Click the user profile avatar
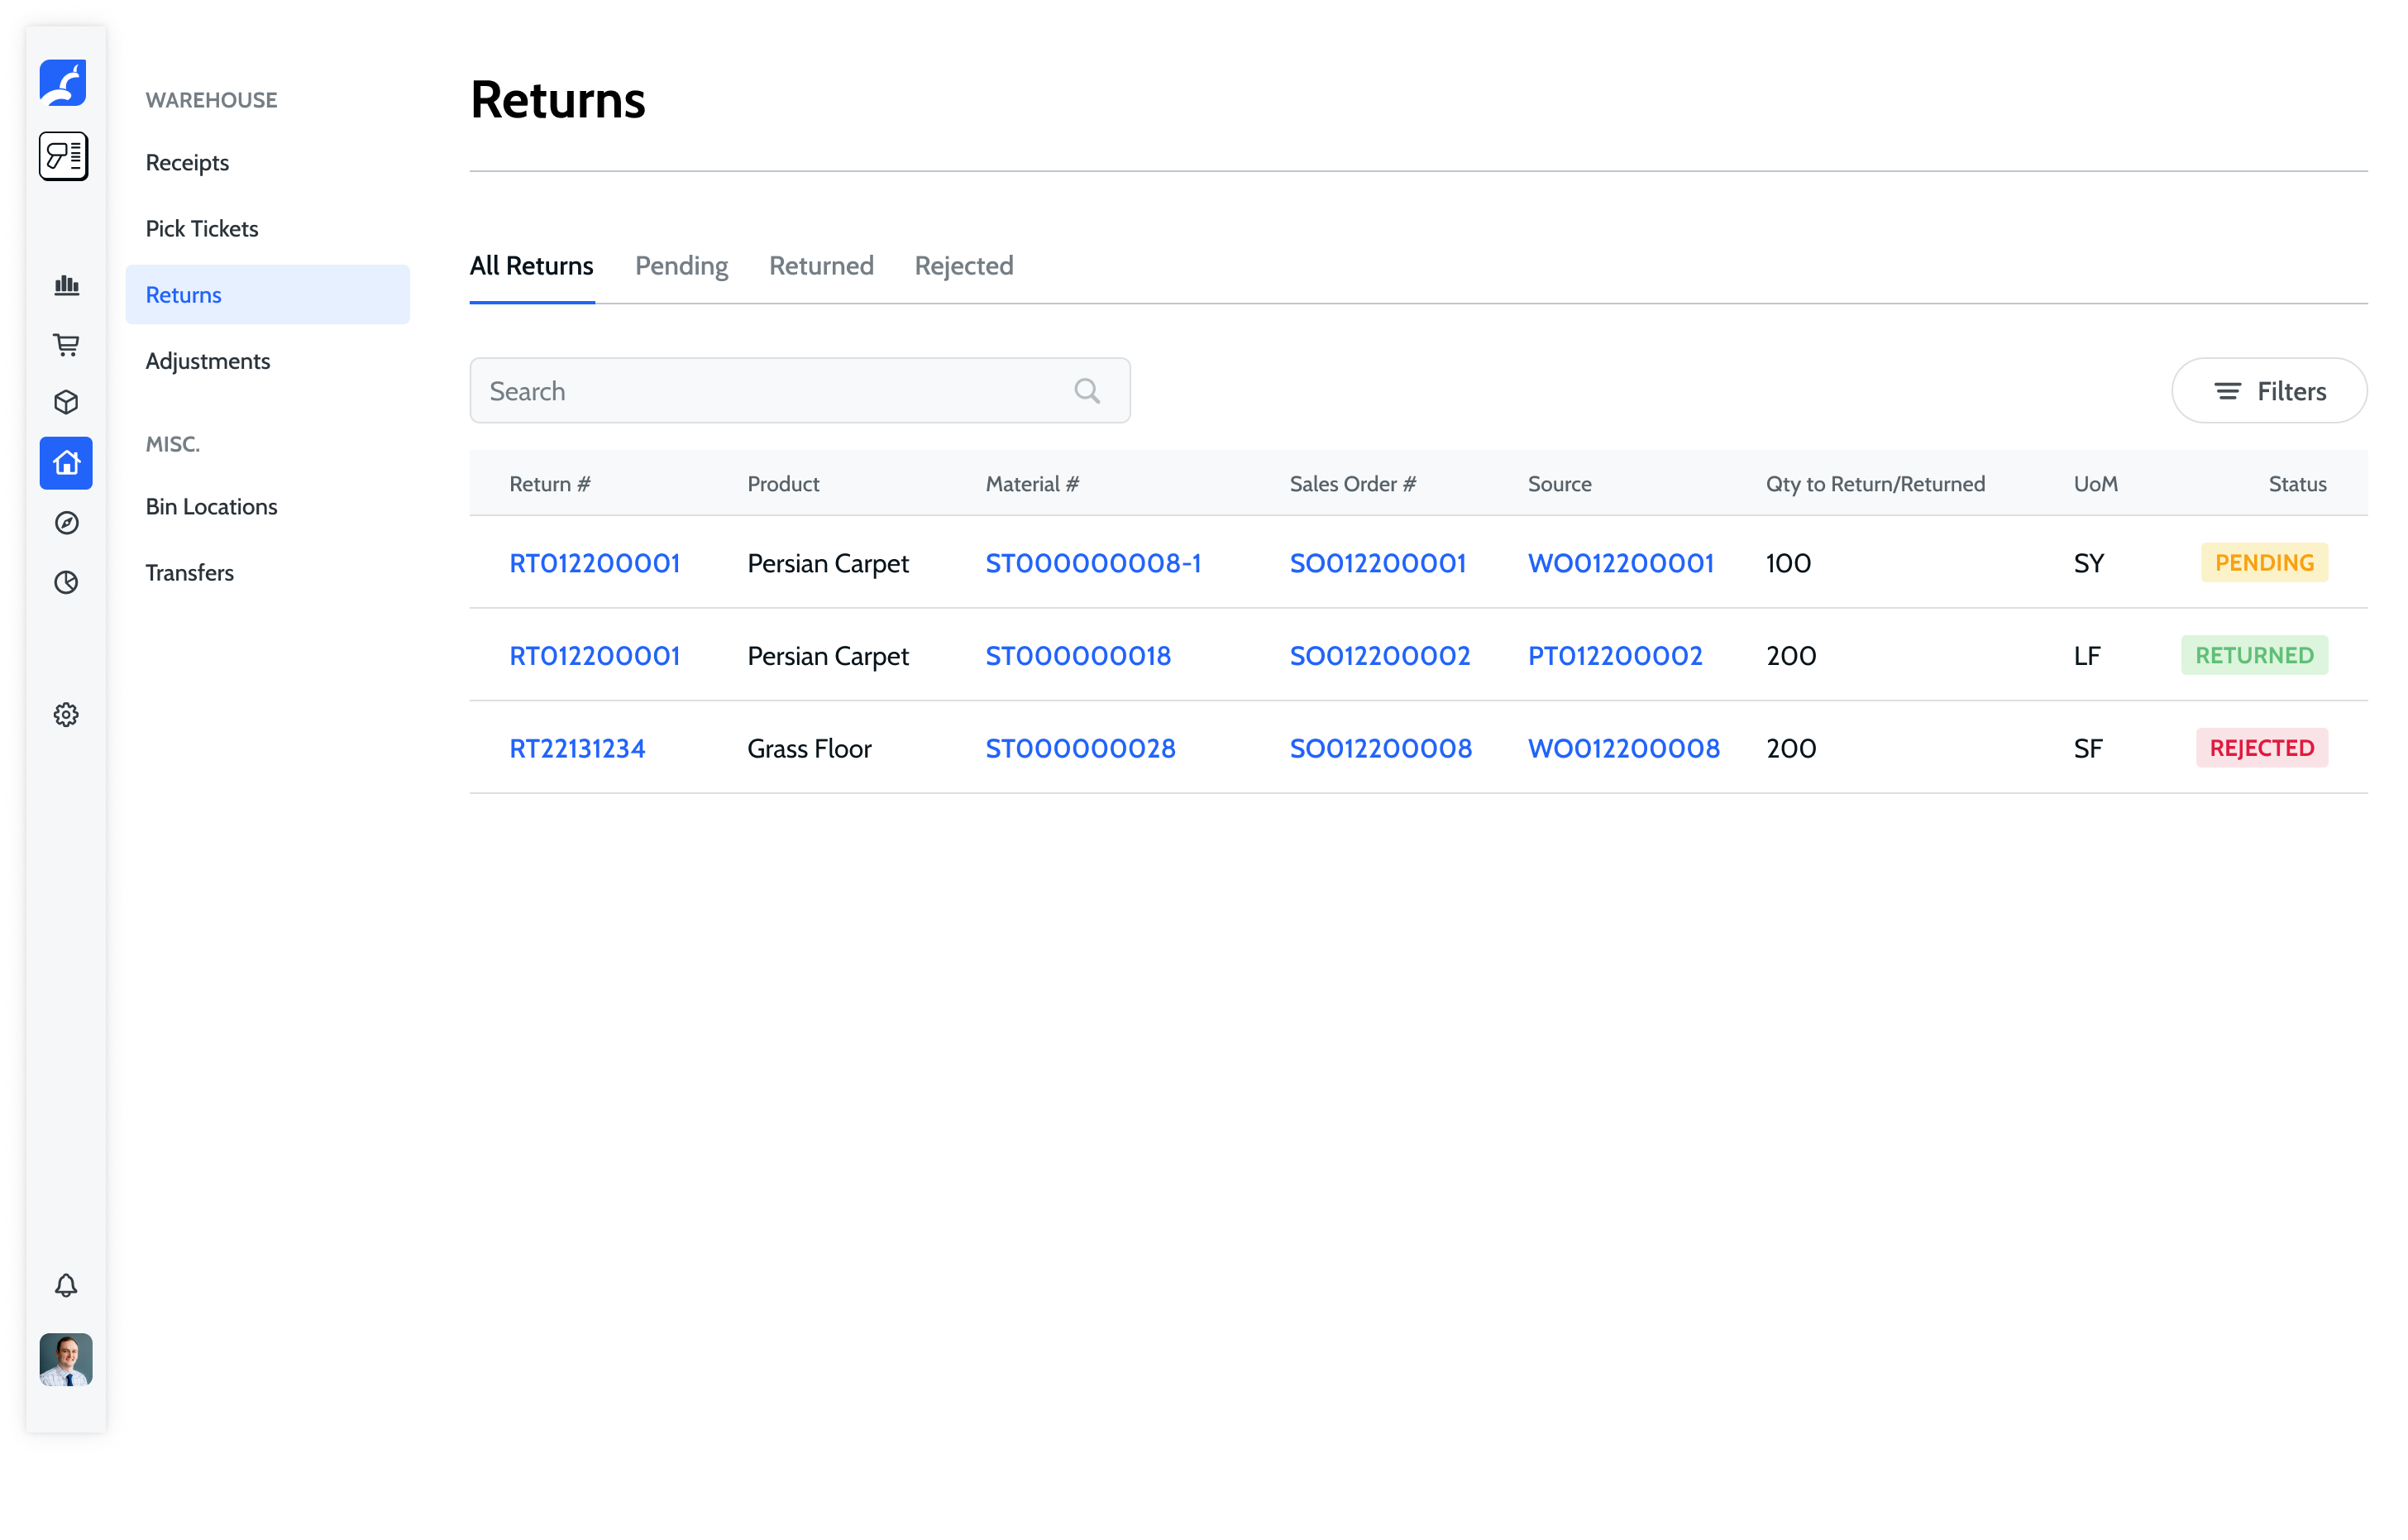Image resolution: width=2408 pixels, height=1540 pixels. [66, 1359]
